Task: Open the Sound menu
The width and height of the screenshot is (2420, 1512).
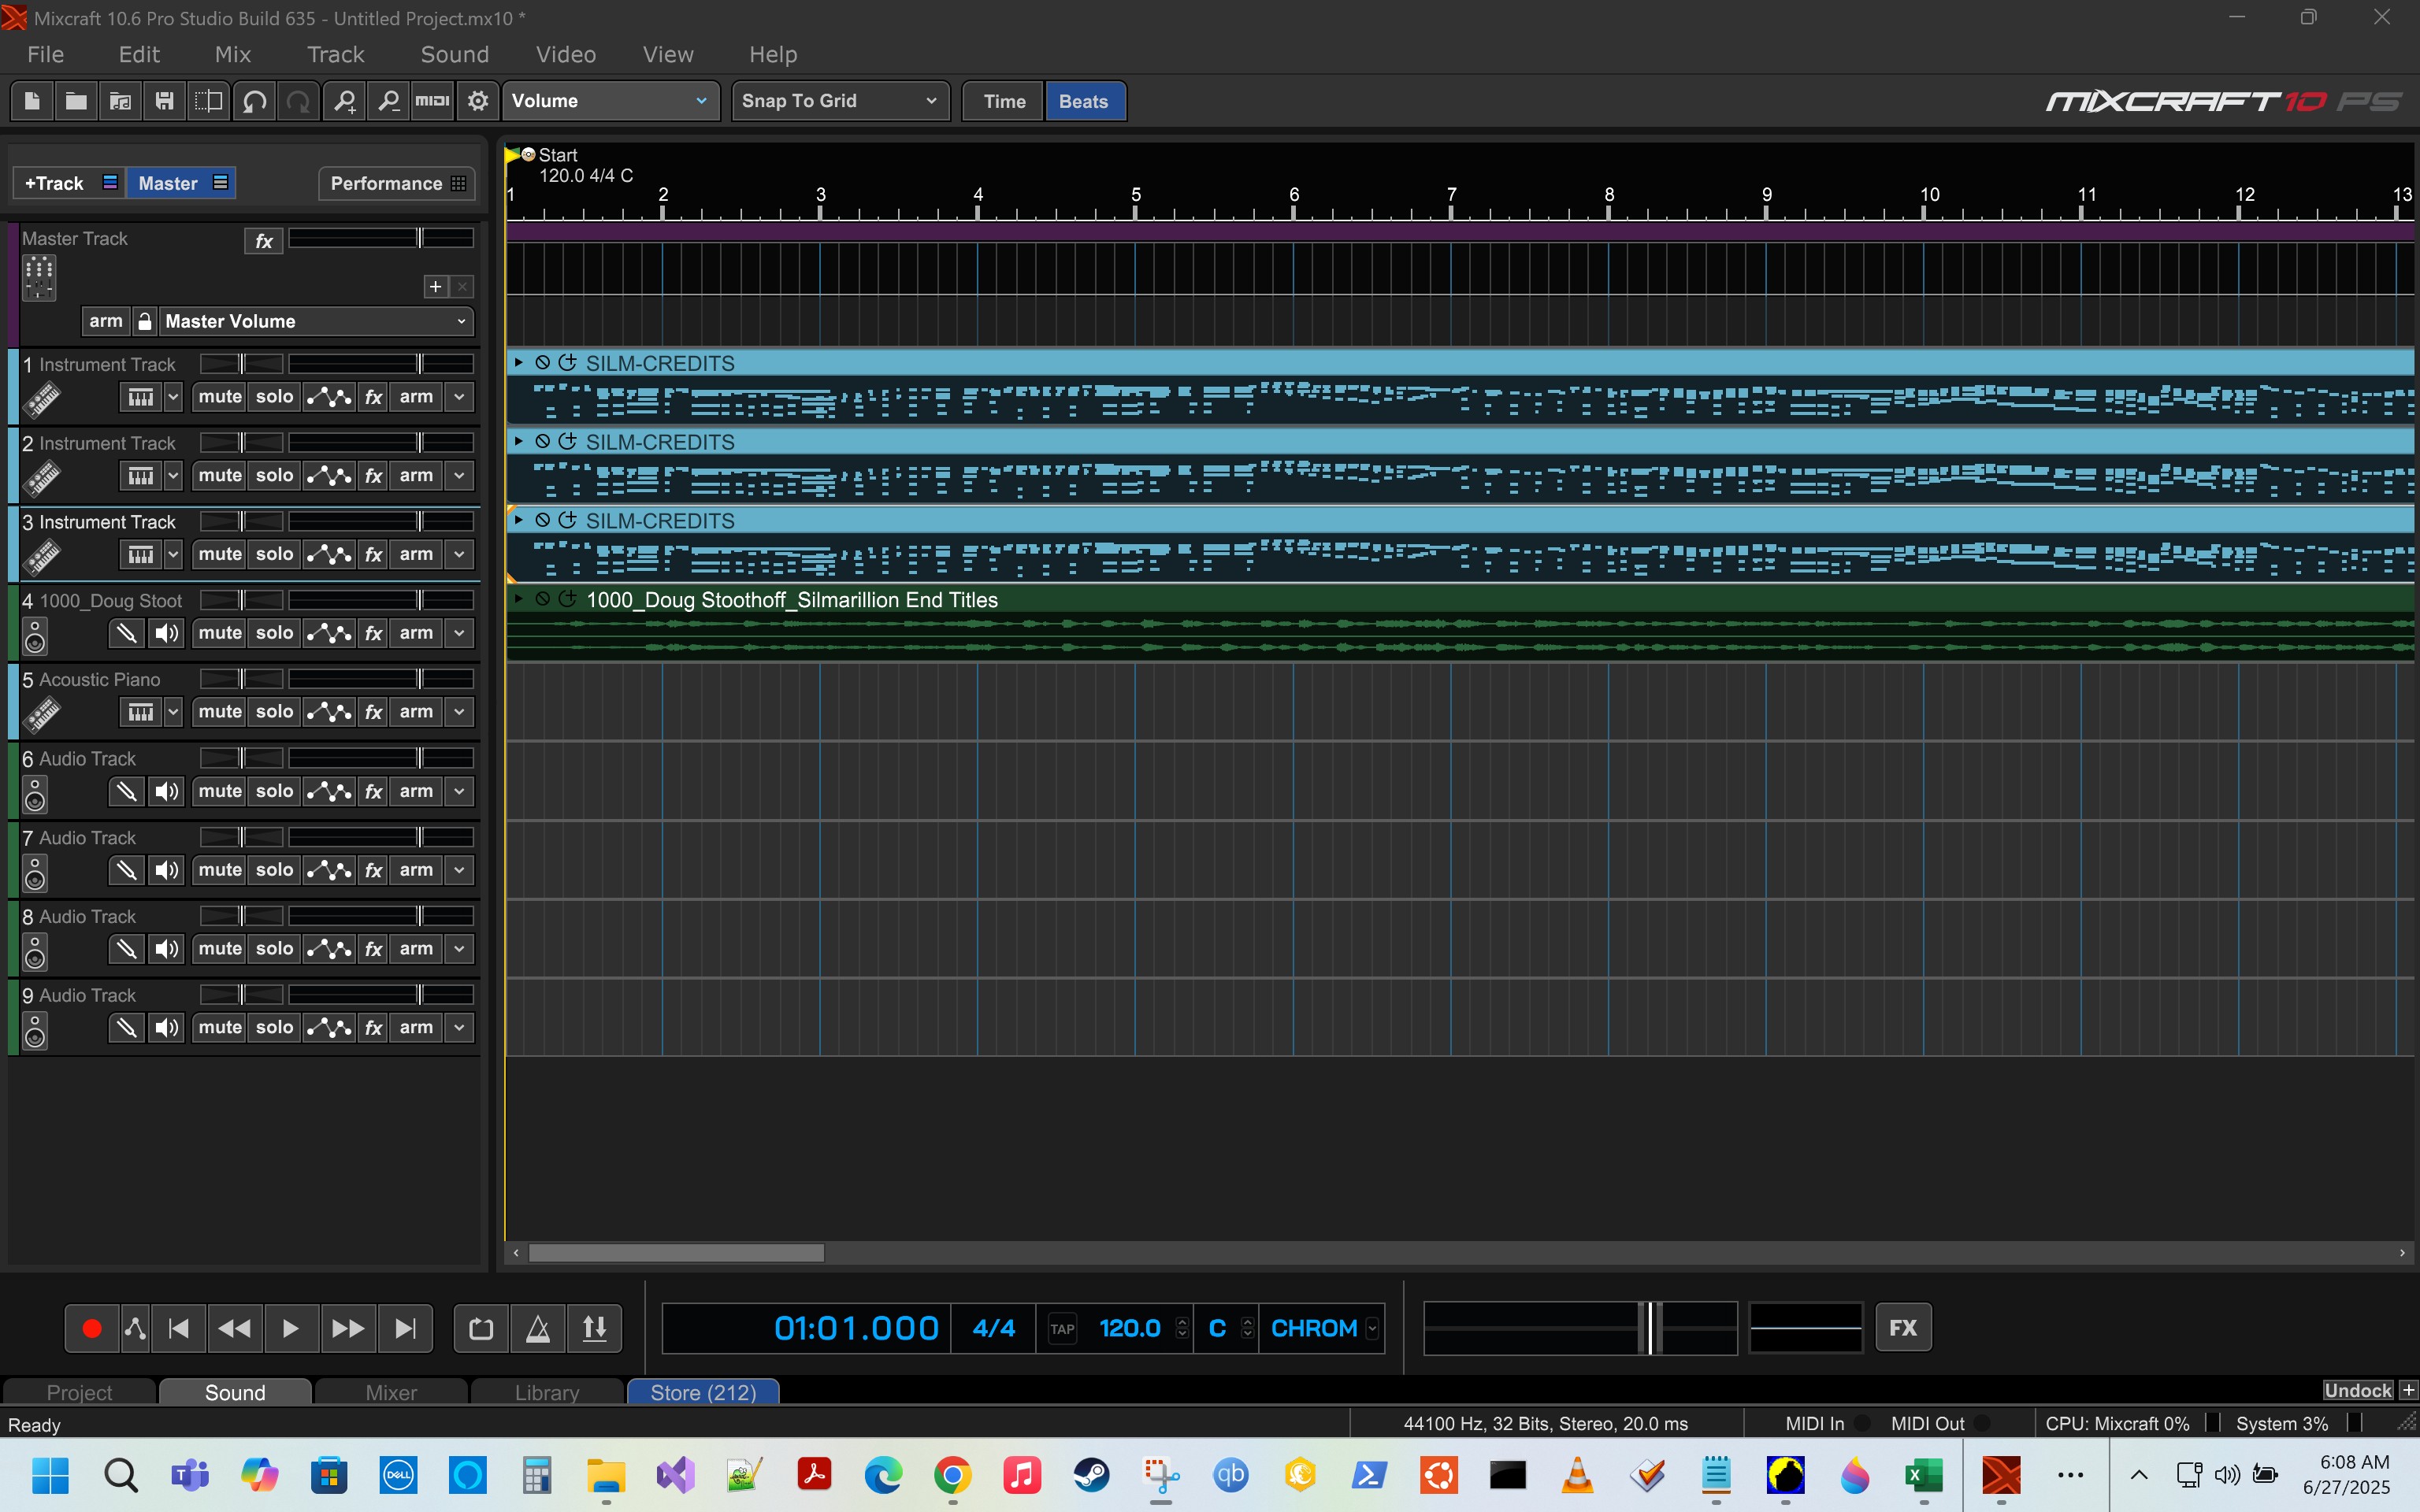Action: 455,55
